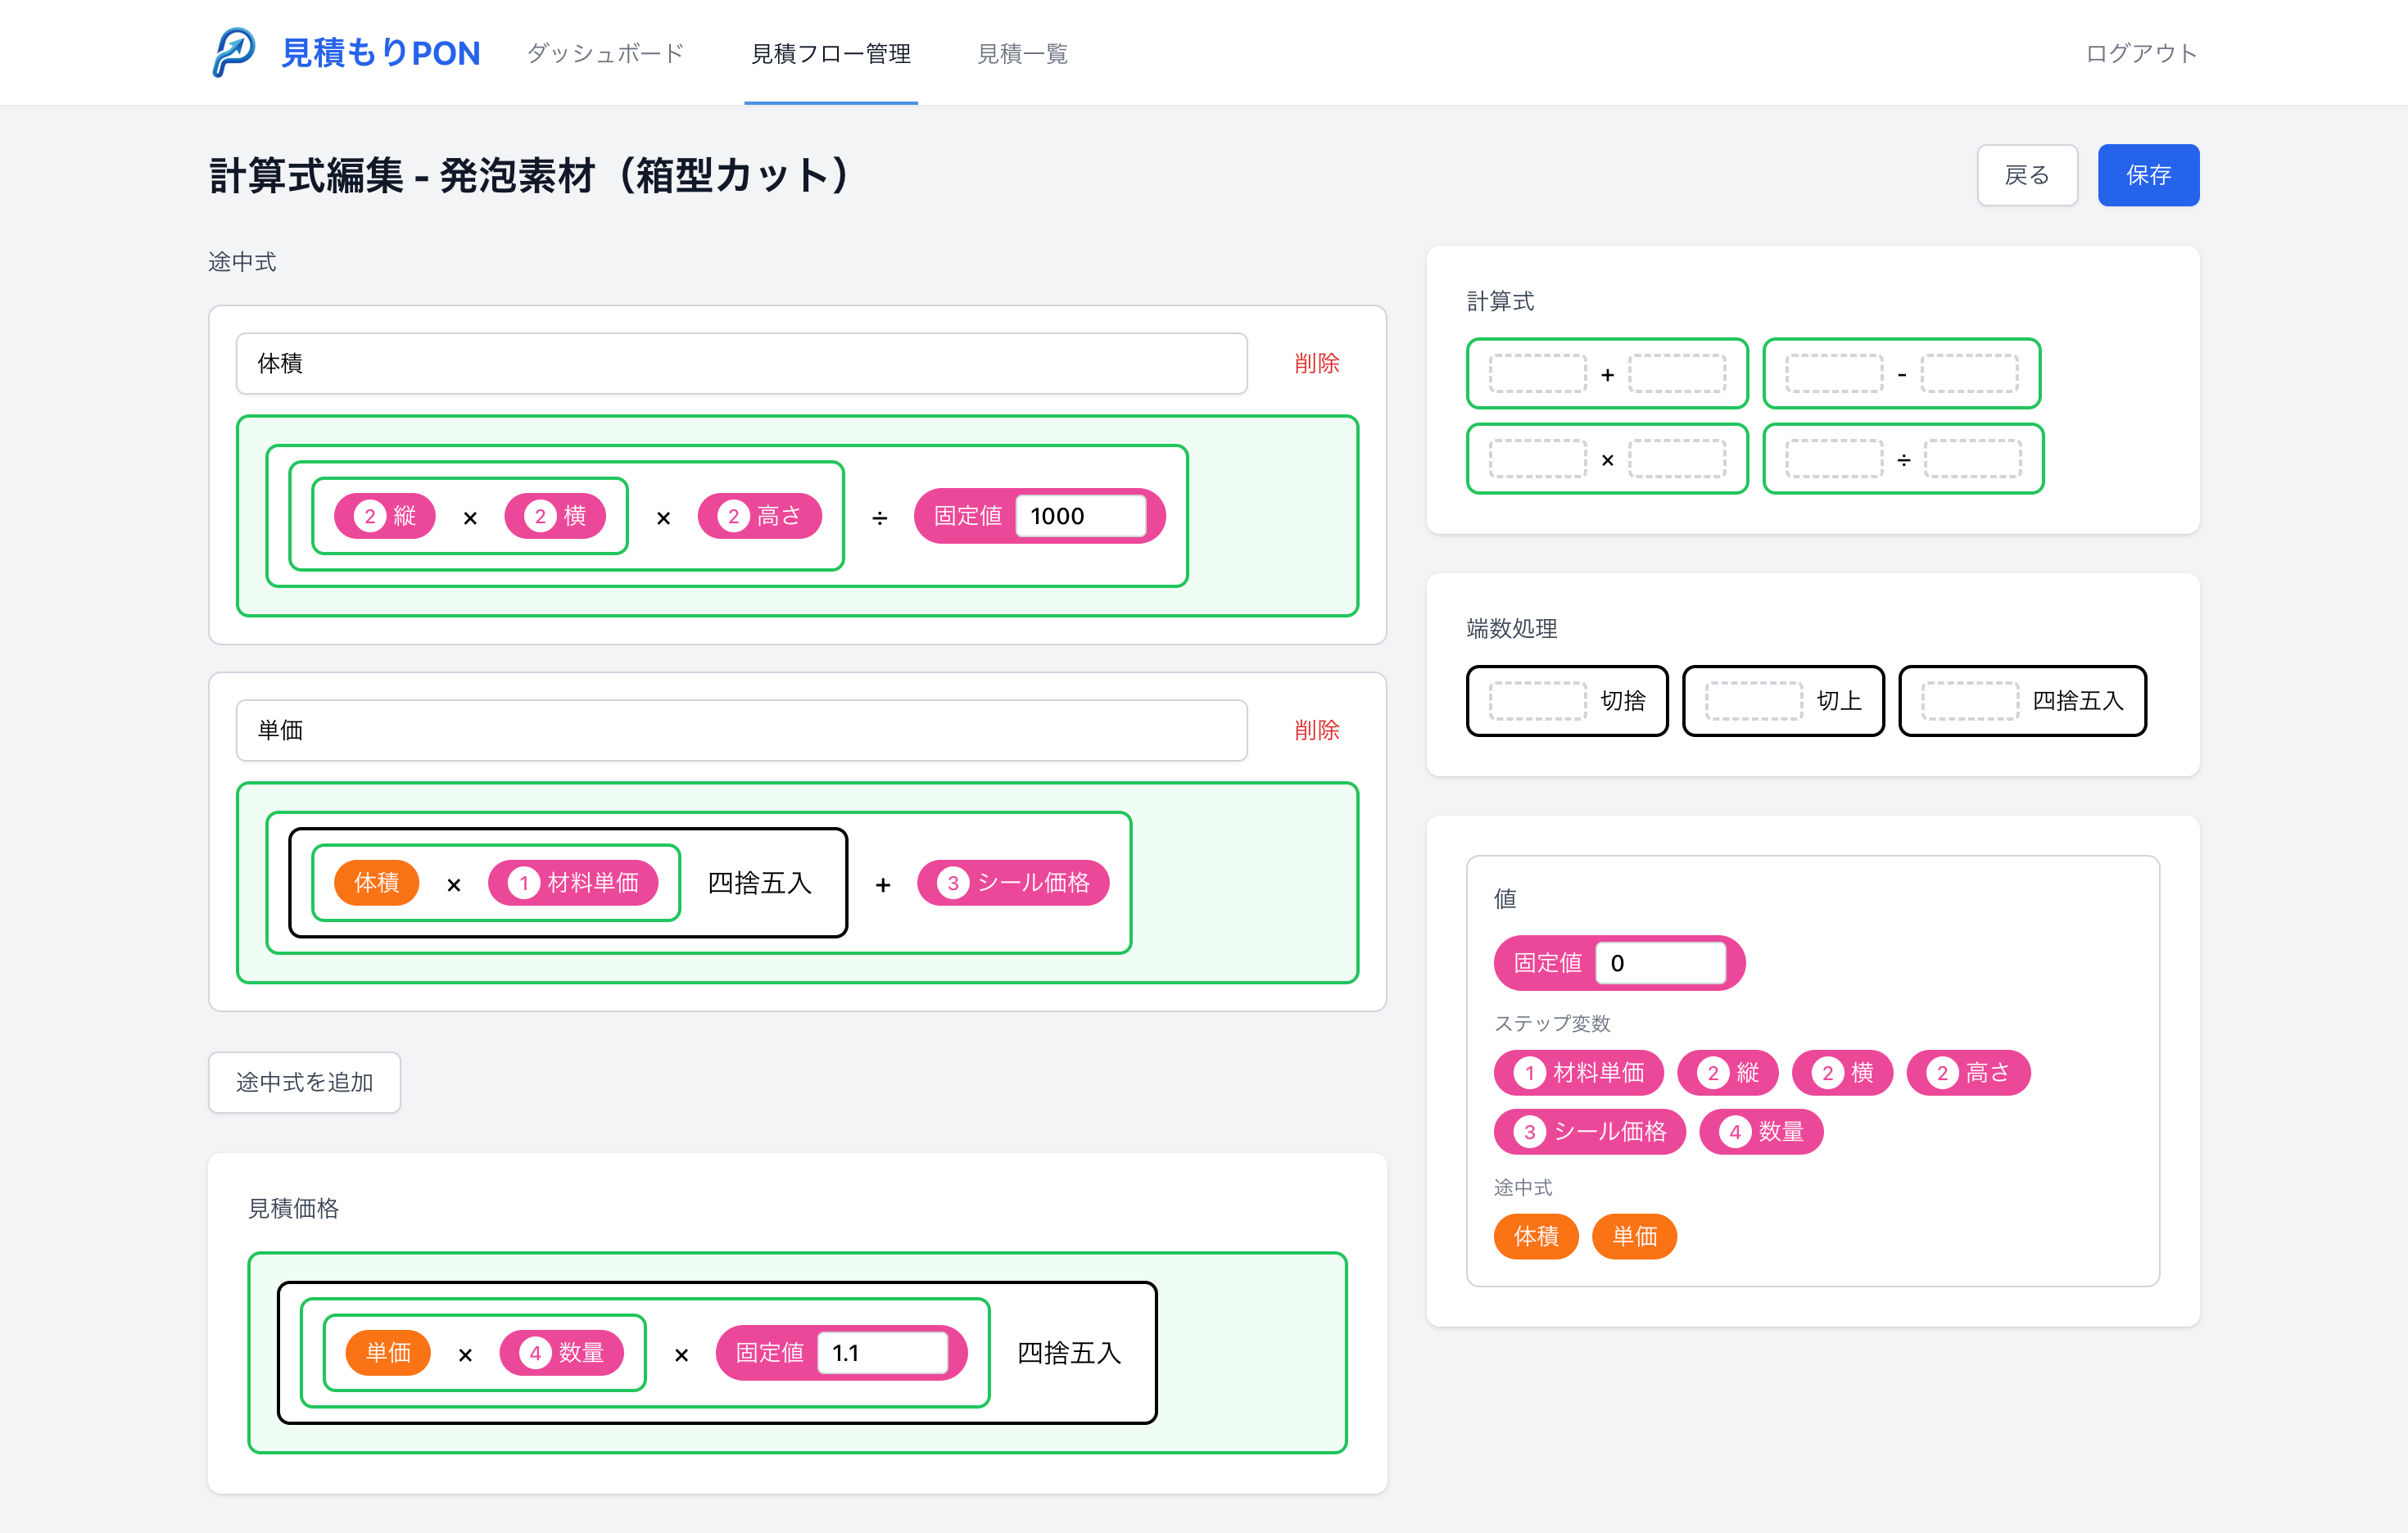
Task: Click the blue 保存 button
Action: click(x=2148, y=175)
